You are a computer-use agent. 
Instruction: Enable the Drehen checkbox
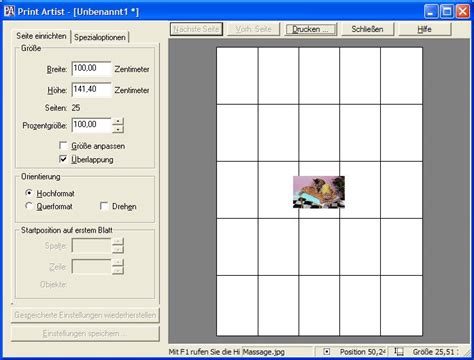point(104,206)
